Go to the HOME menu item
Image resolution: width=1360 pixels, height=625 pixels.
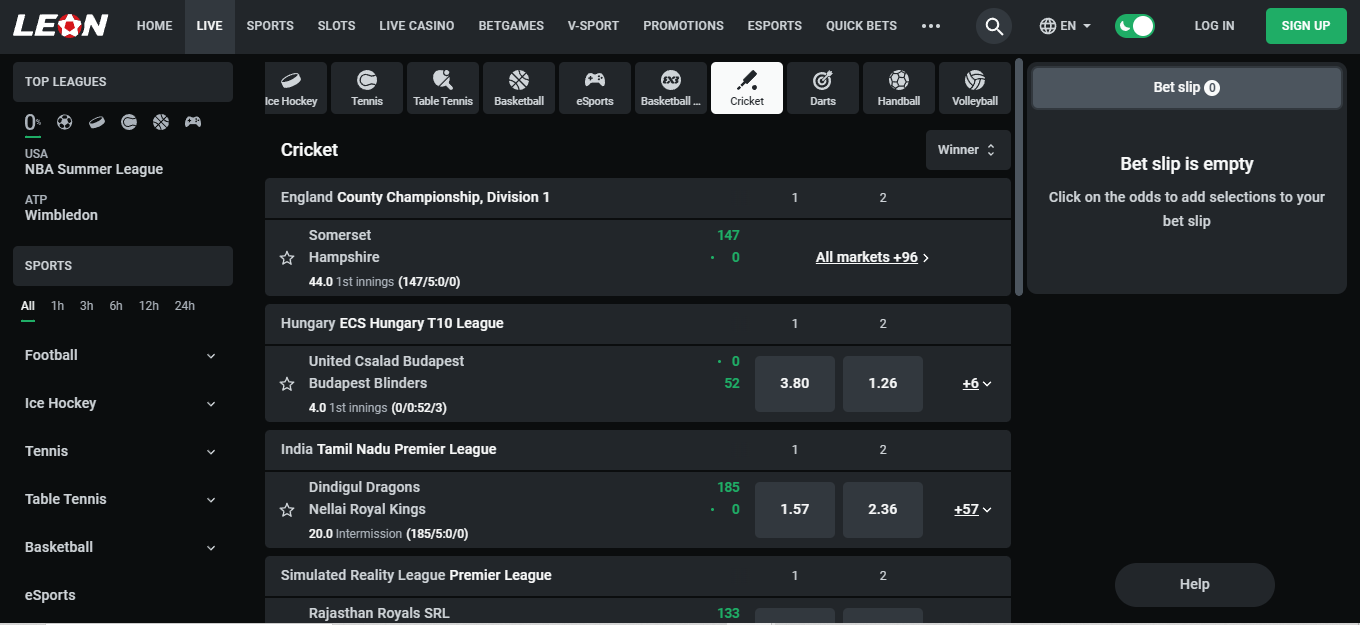pyautogui.click(x=154, y=26)
